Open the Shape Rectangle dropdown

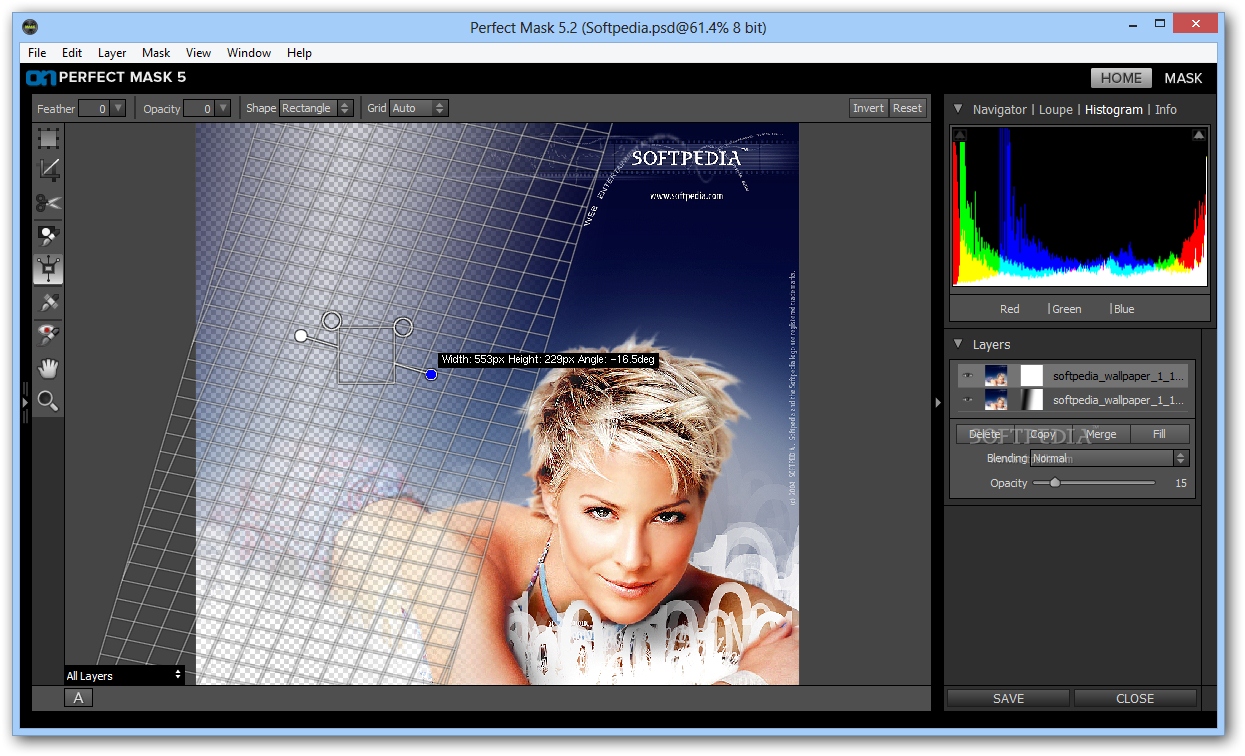pyautogui.click(x=316, y=108)
